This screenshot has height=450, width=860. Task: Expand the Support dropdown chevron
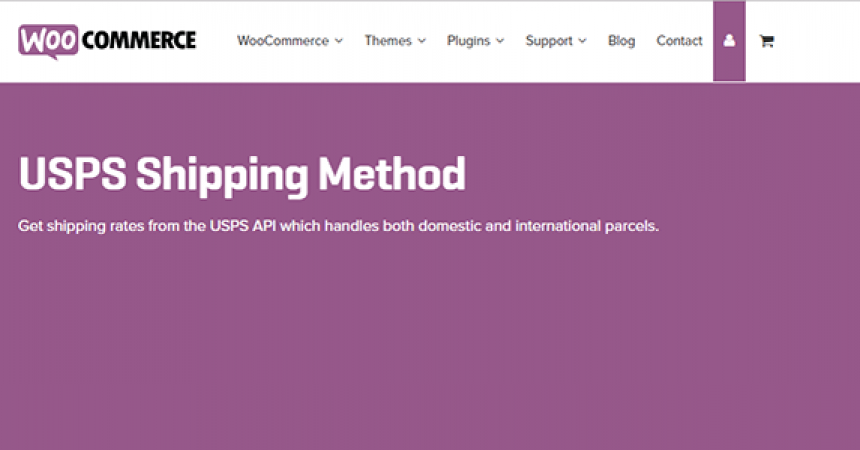point(582,41)
